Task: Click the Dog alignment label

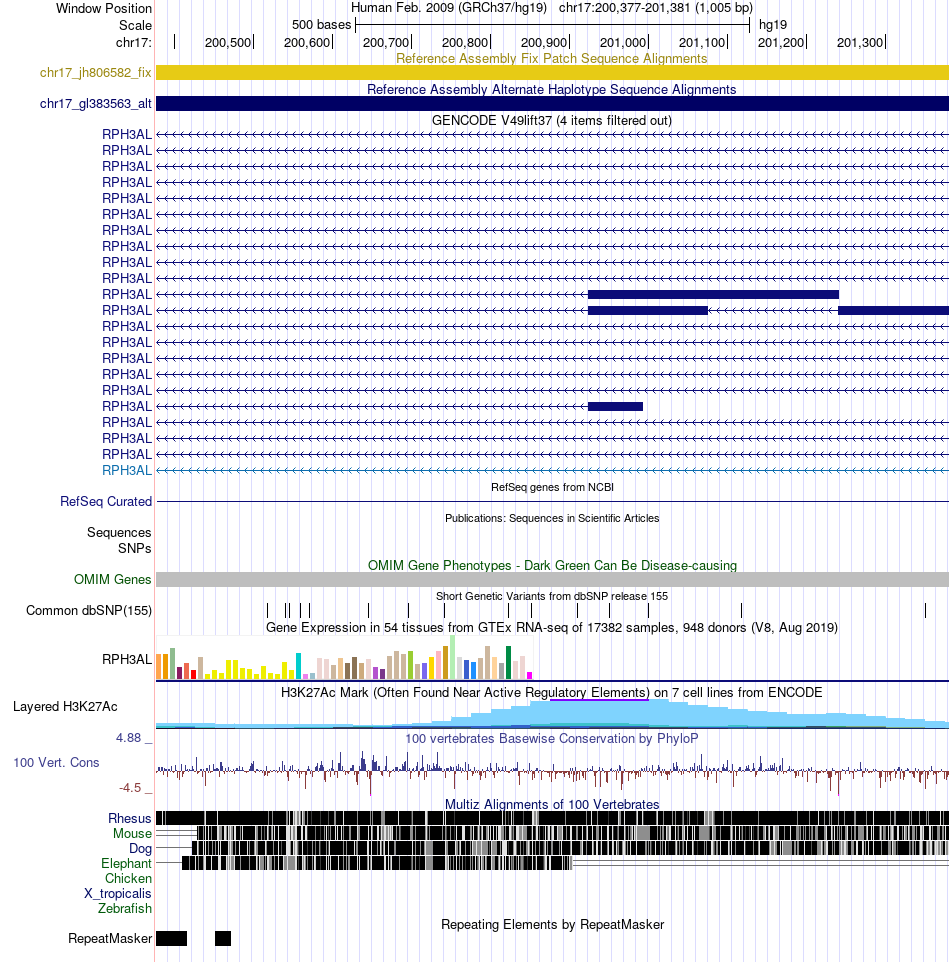Action: point(140,848)
